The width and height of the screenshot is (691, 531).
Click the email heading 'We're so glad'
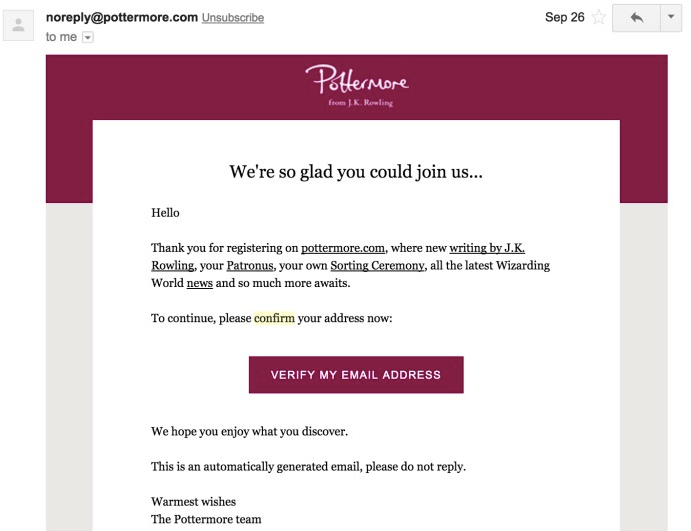pos(356,172)
